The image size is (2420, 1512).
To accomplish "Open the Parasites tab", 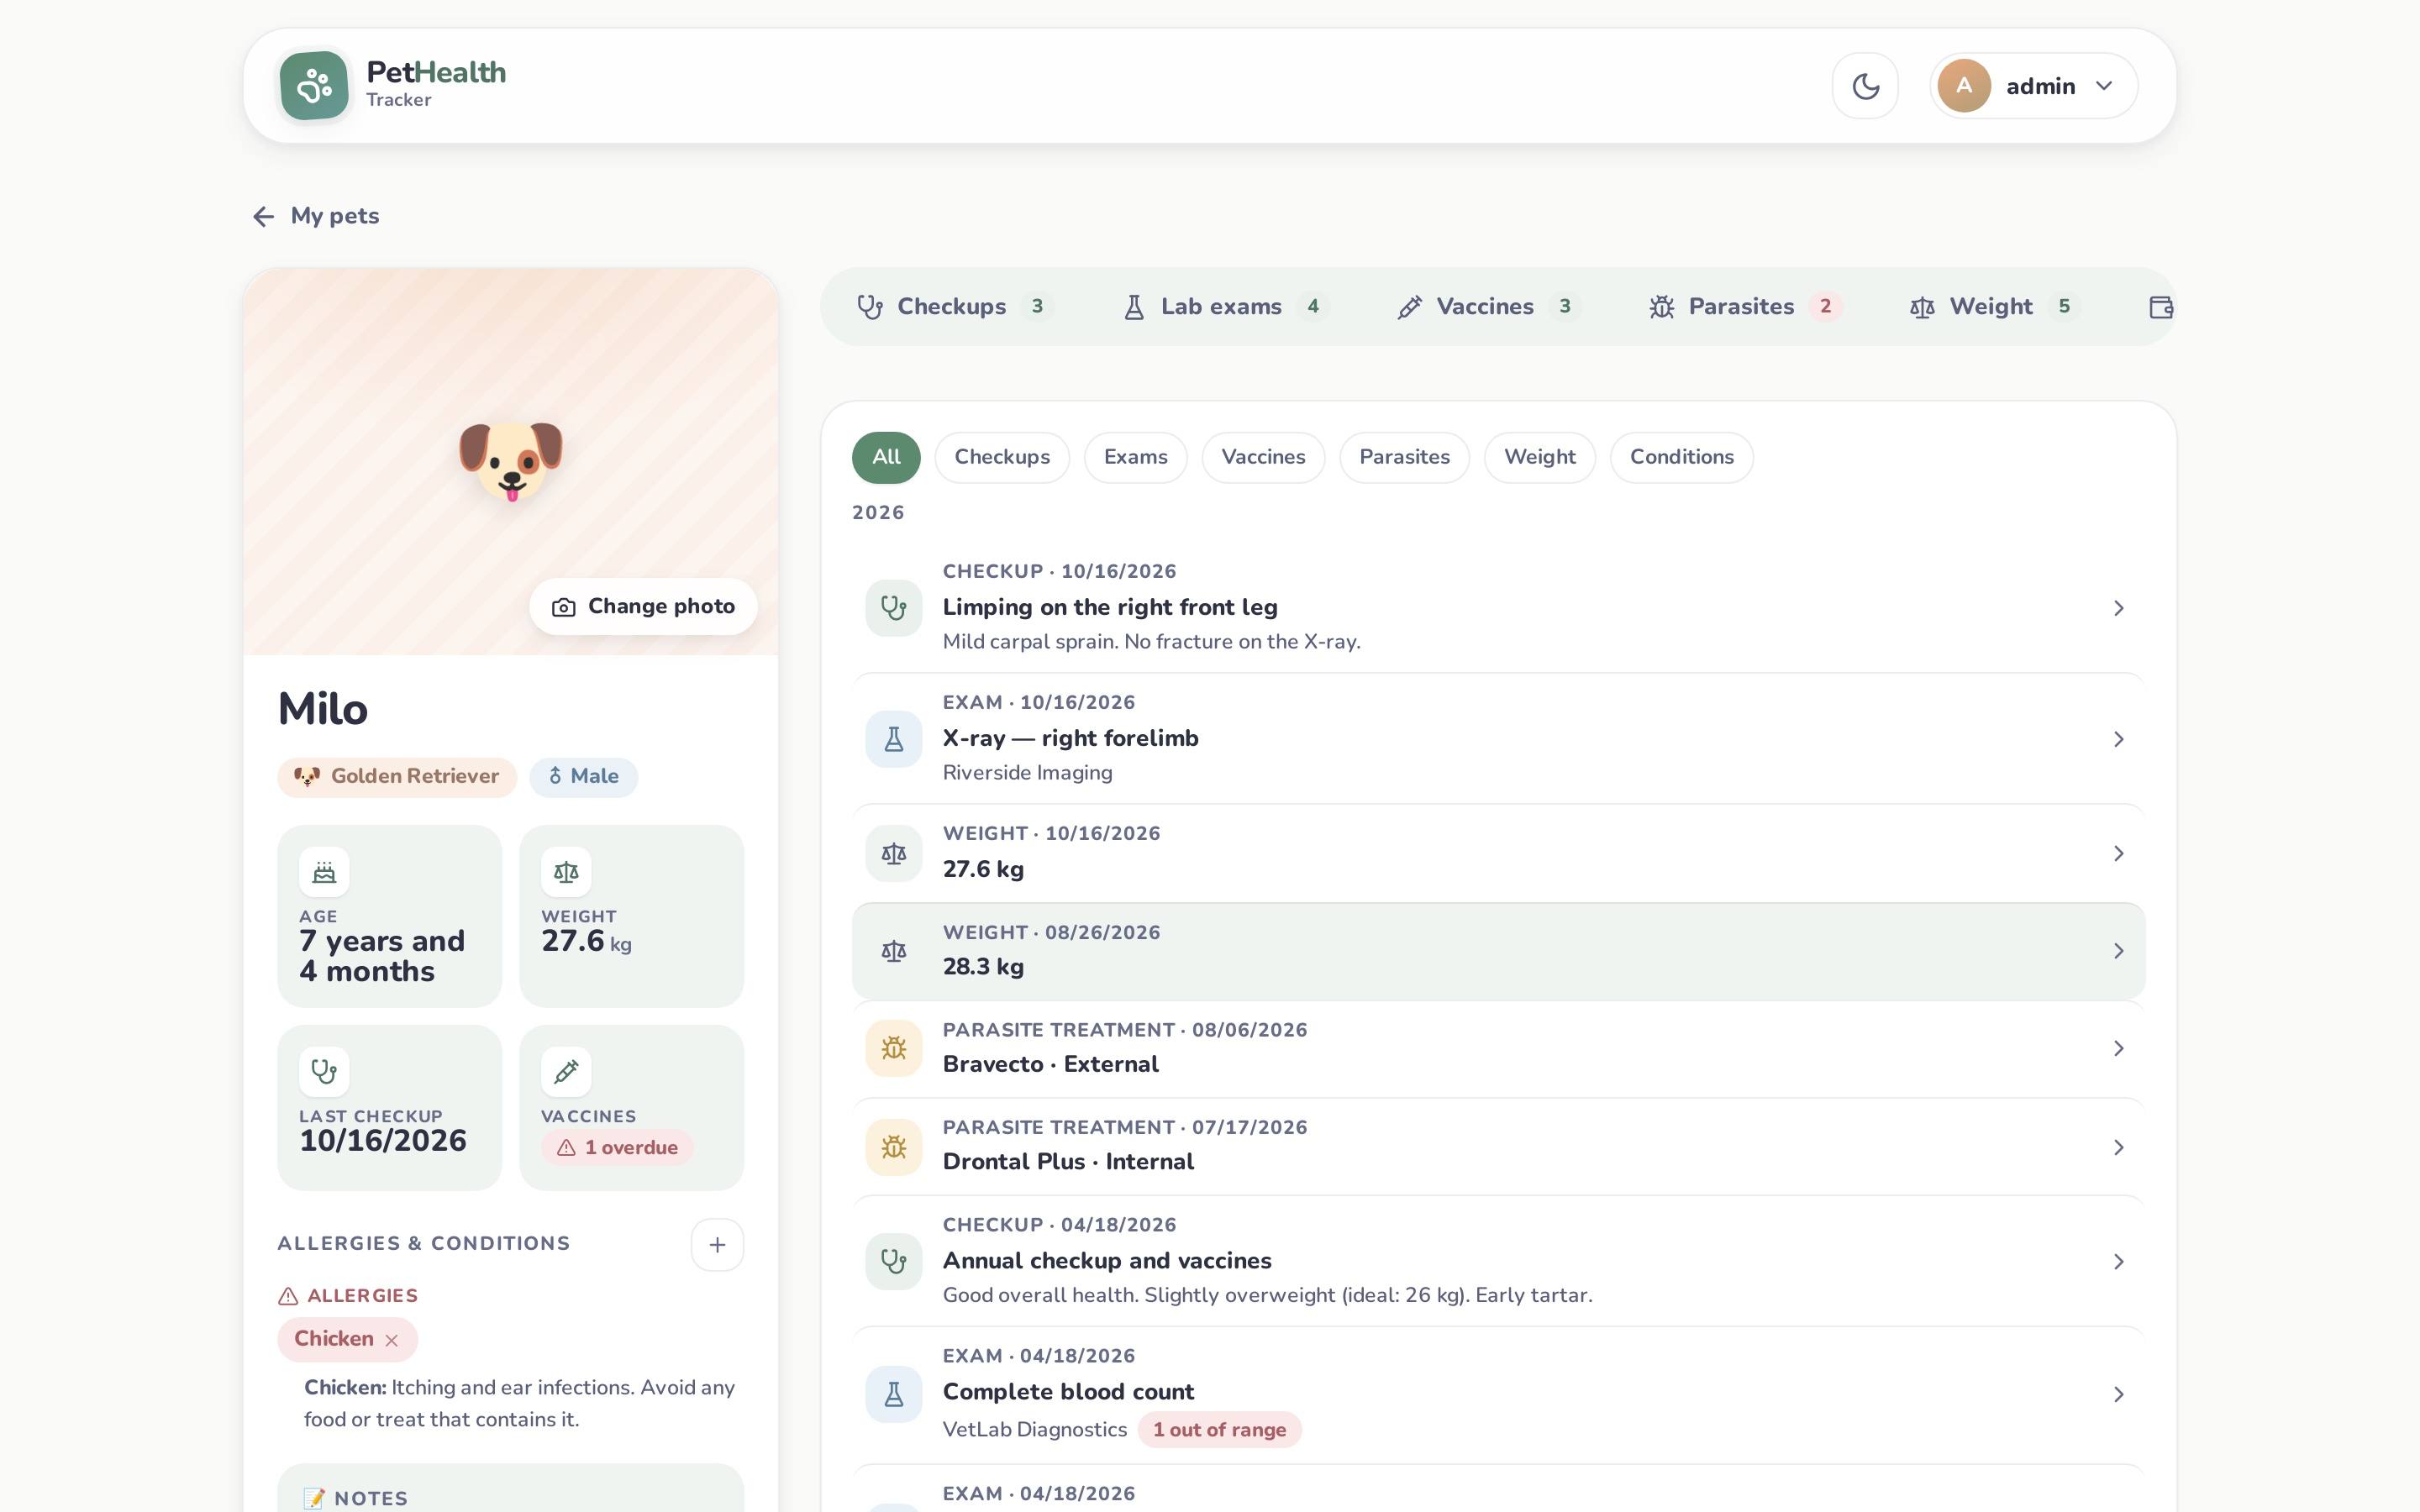I will [x=1745, y=307].
